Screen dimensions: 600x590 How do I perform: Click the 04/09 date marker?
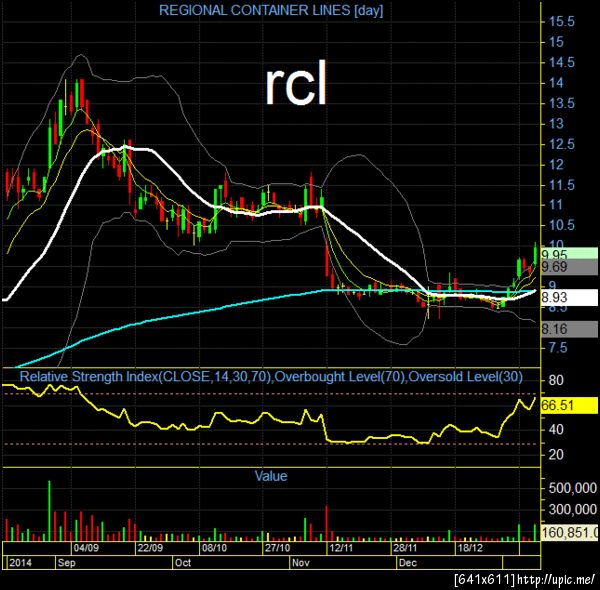[86, 548]
